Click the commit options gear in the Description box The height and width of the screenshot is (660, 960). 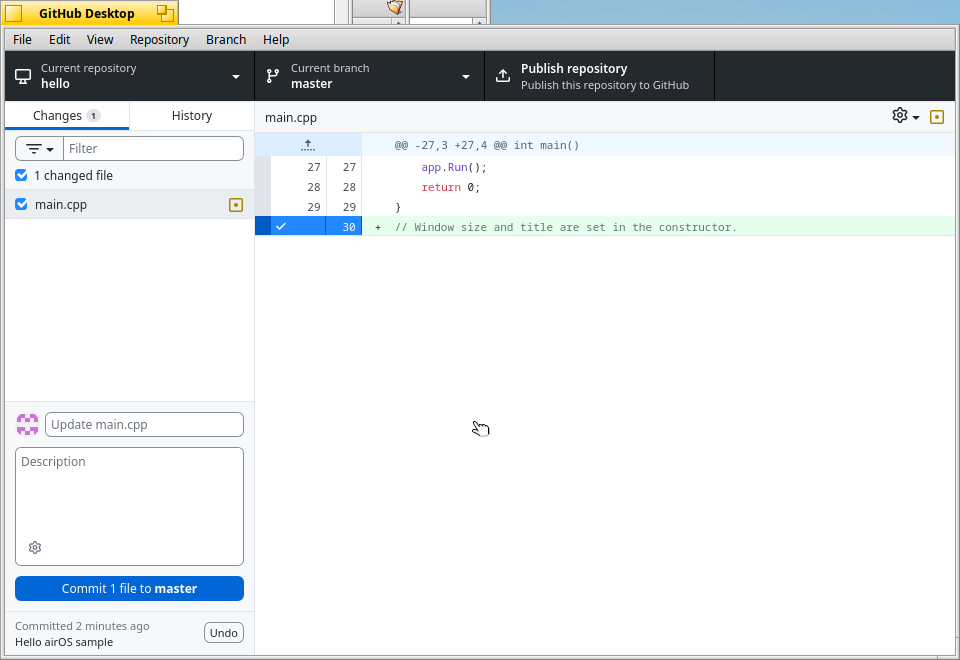pyautogui.click(x=35, y=547)
